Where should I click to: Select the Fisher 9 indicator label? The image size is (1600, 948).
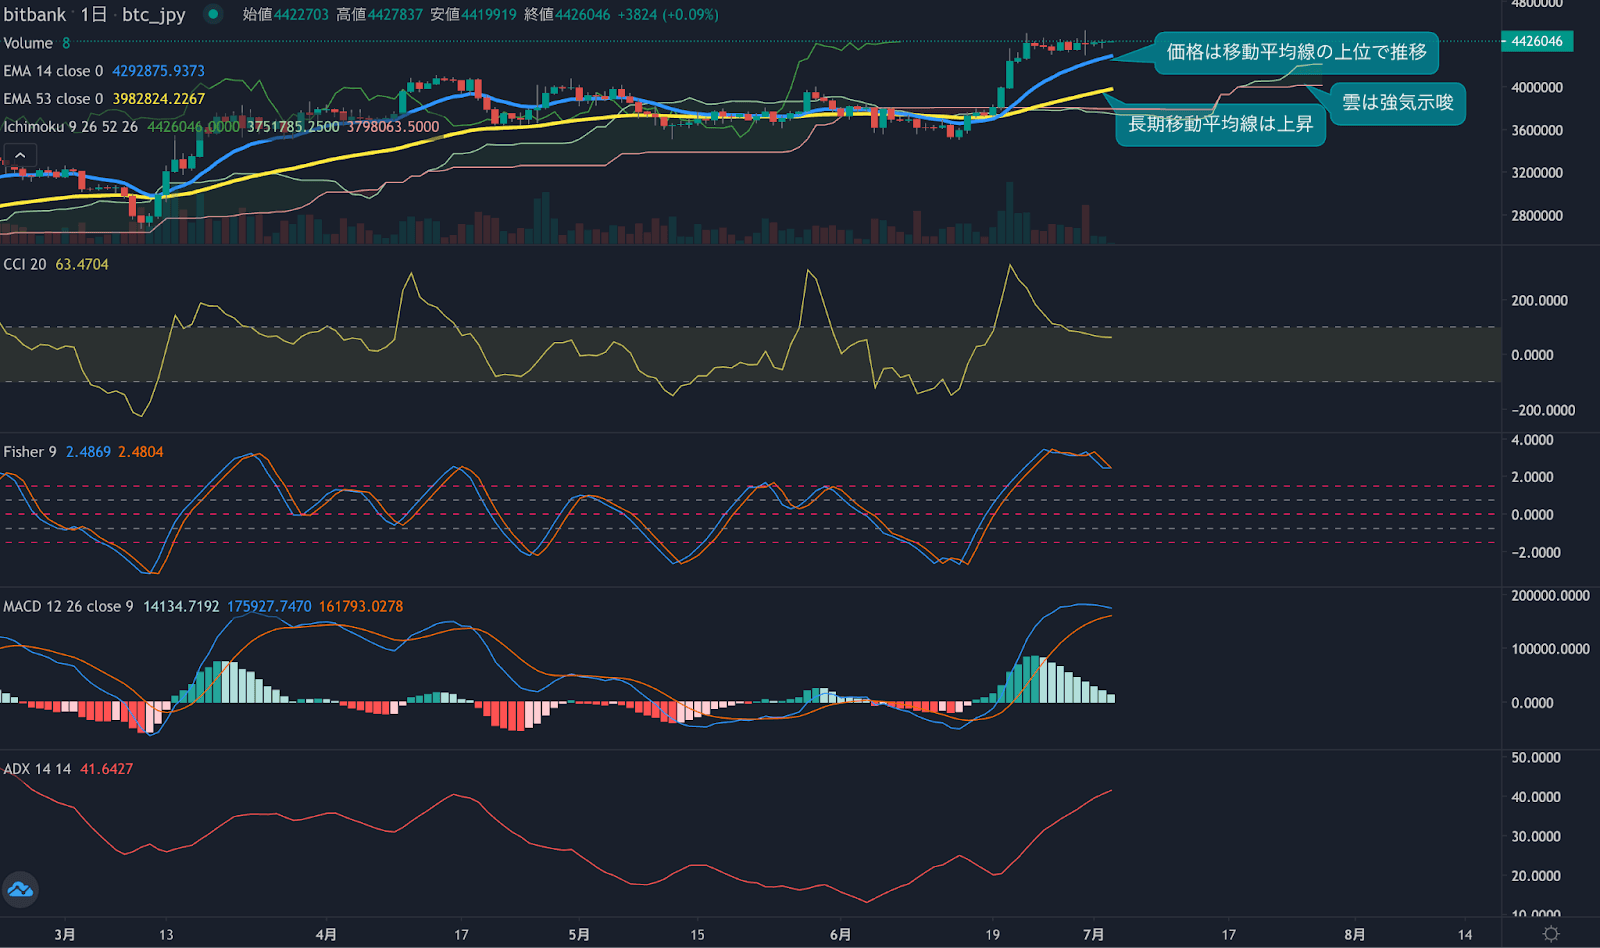(x=30, y=452)
